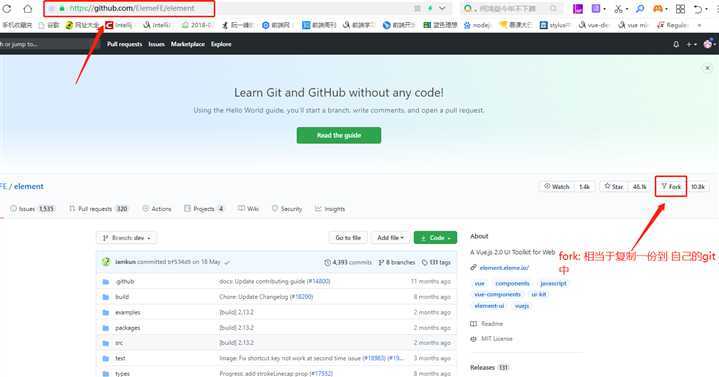
Task: Open the element.eleme.io website link
Action: [x=504, y=267]
